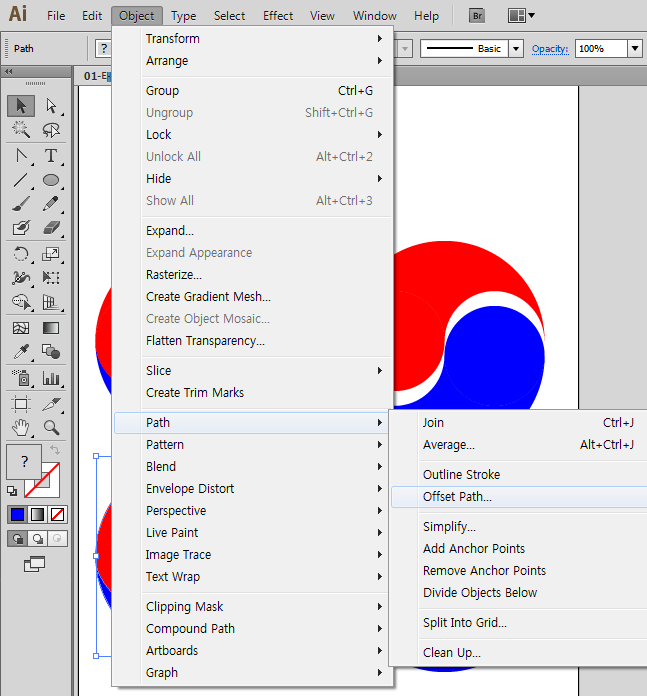The height and width of the screenshot is (696, 647).
Task: Collapse toolbar with double-arrow button
Action: point(8,71)
